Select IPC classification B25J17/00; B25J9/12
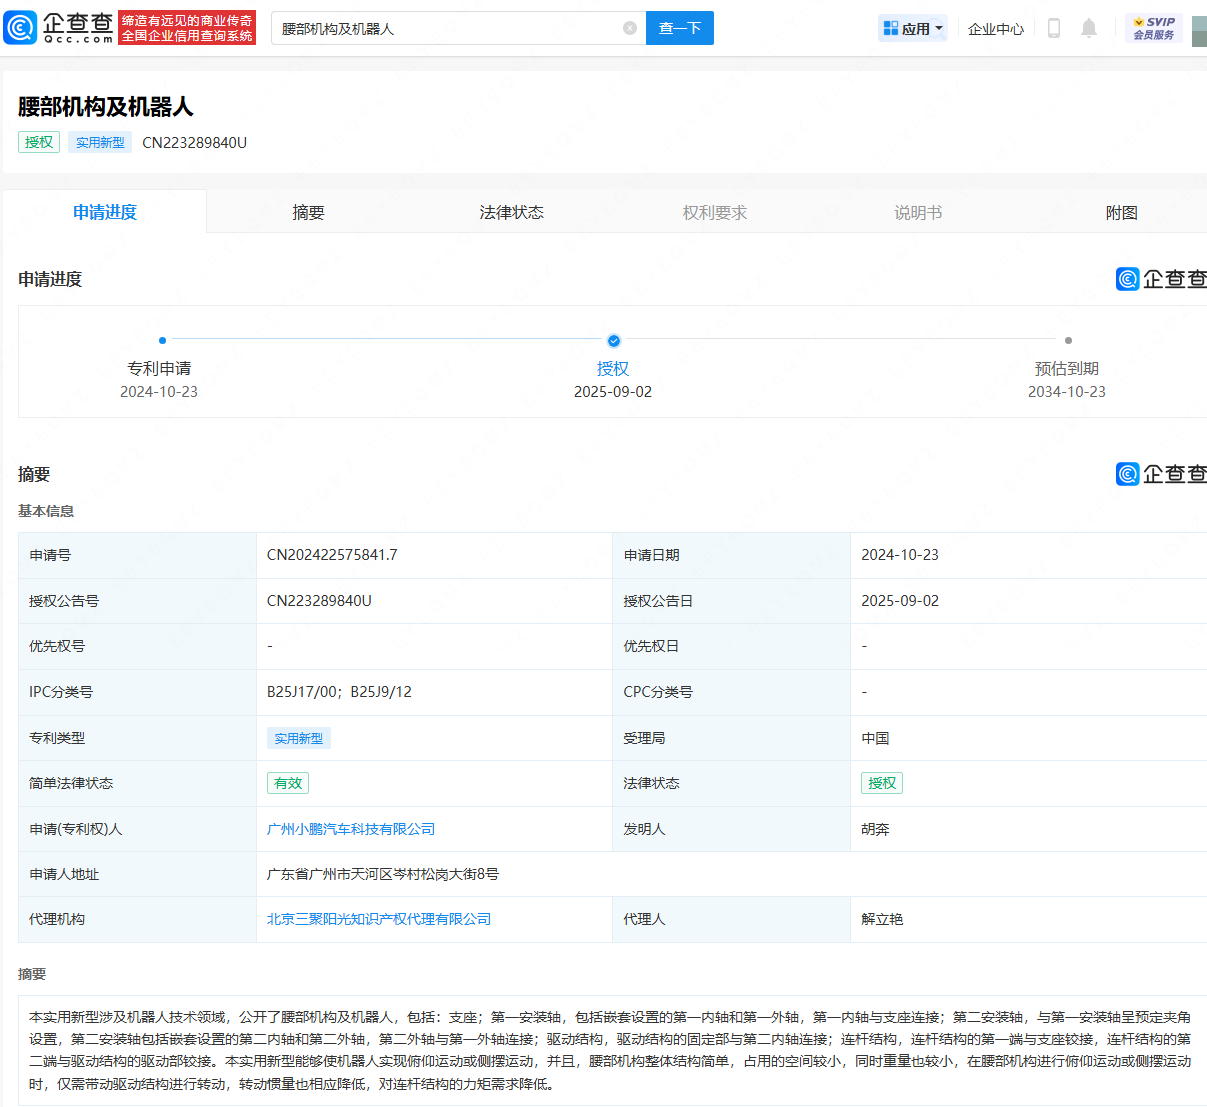The image size is (1207, 1107). point(339,692)
